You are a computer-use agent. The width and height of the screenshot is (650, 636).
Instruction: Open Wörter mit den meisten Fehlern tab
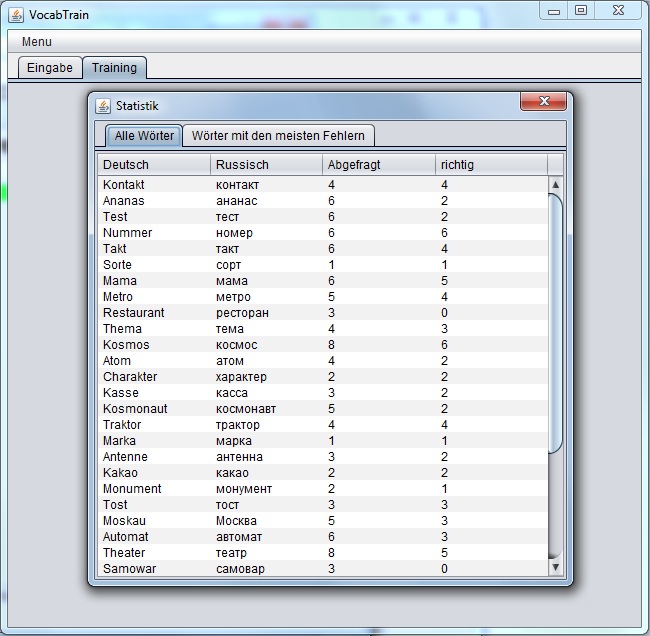tap(278, 136)
